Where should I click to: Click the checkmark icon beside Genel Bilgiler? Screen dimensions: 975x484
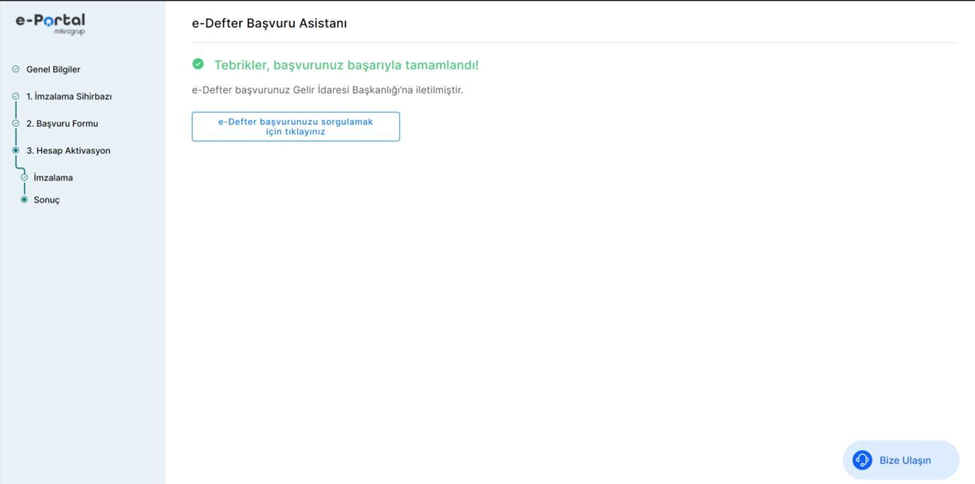pyautogui.click(x=15, y=69)
